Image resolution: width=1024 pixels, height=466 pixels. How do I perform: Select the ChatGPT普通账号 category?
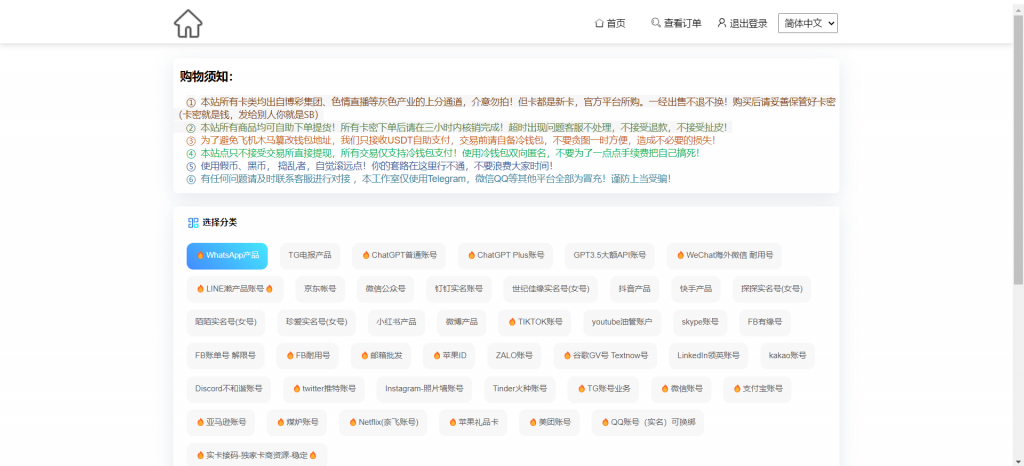(x=399, y=256)
